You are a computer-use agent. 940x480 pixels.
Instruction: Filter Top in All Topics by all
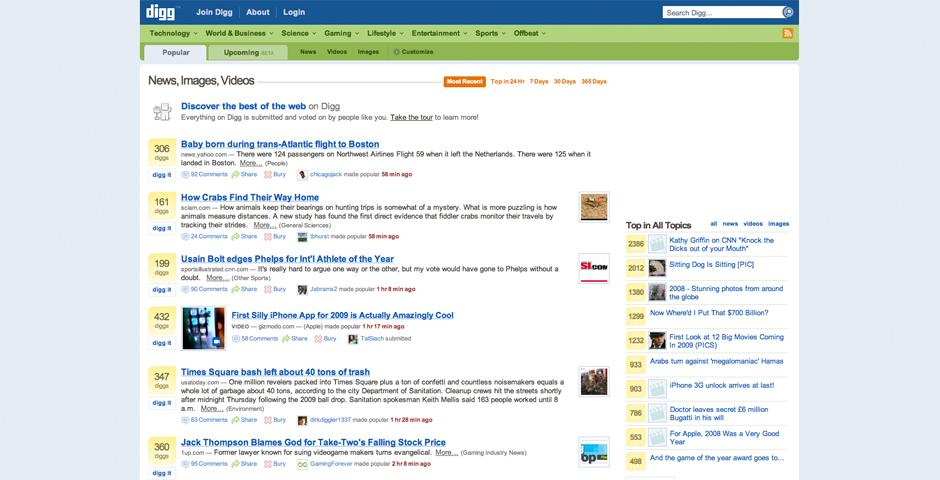coord(713,224)
